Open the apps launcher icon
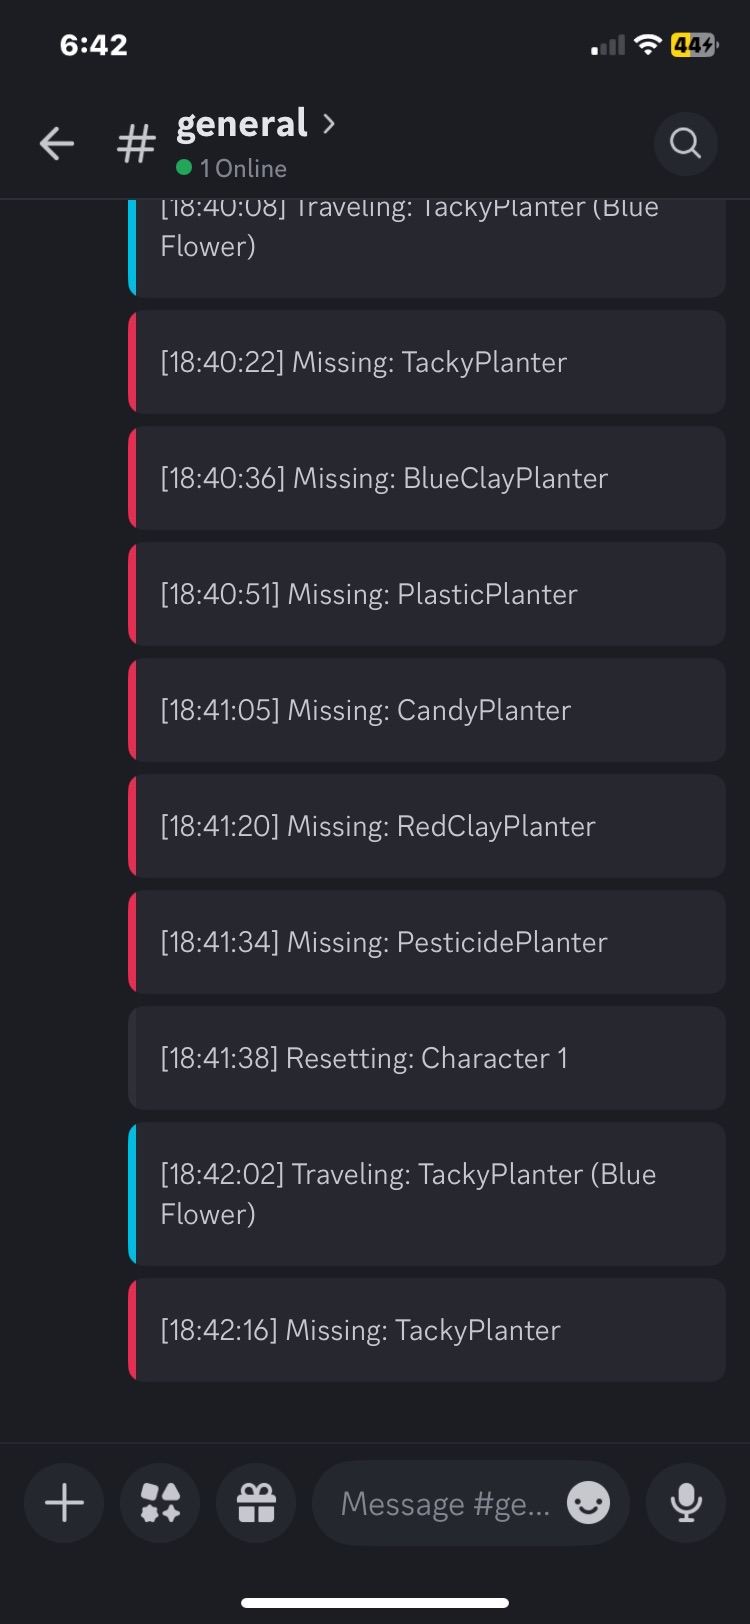 click(160, 1503)
